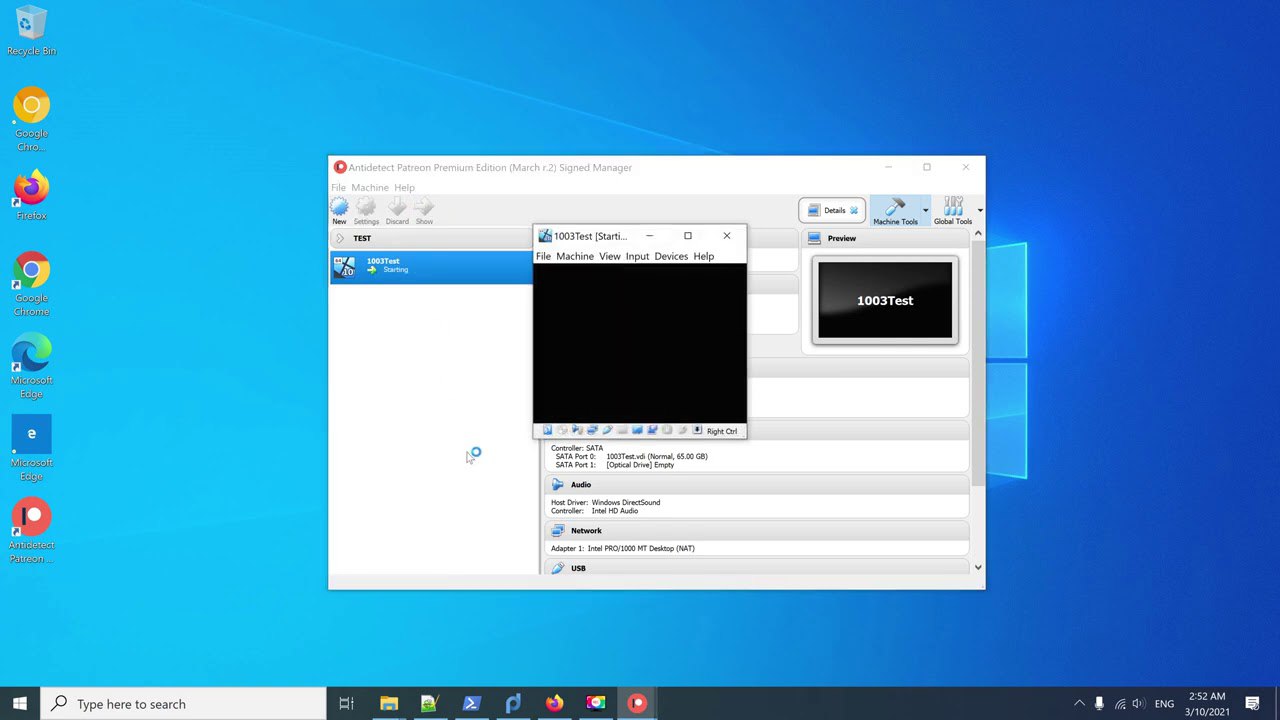This screenshot has height=720, width=1280.
Task: Click the Audio section speaker icon
Action: click(558, 485)
